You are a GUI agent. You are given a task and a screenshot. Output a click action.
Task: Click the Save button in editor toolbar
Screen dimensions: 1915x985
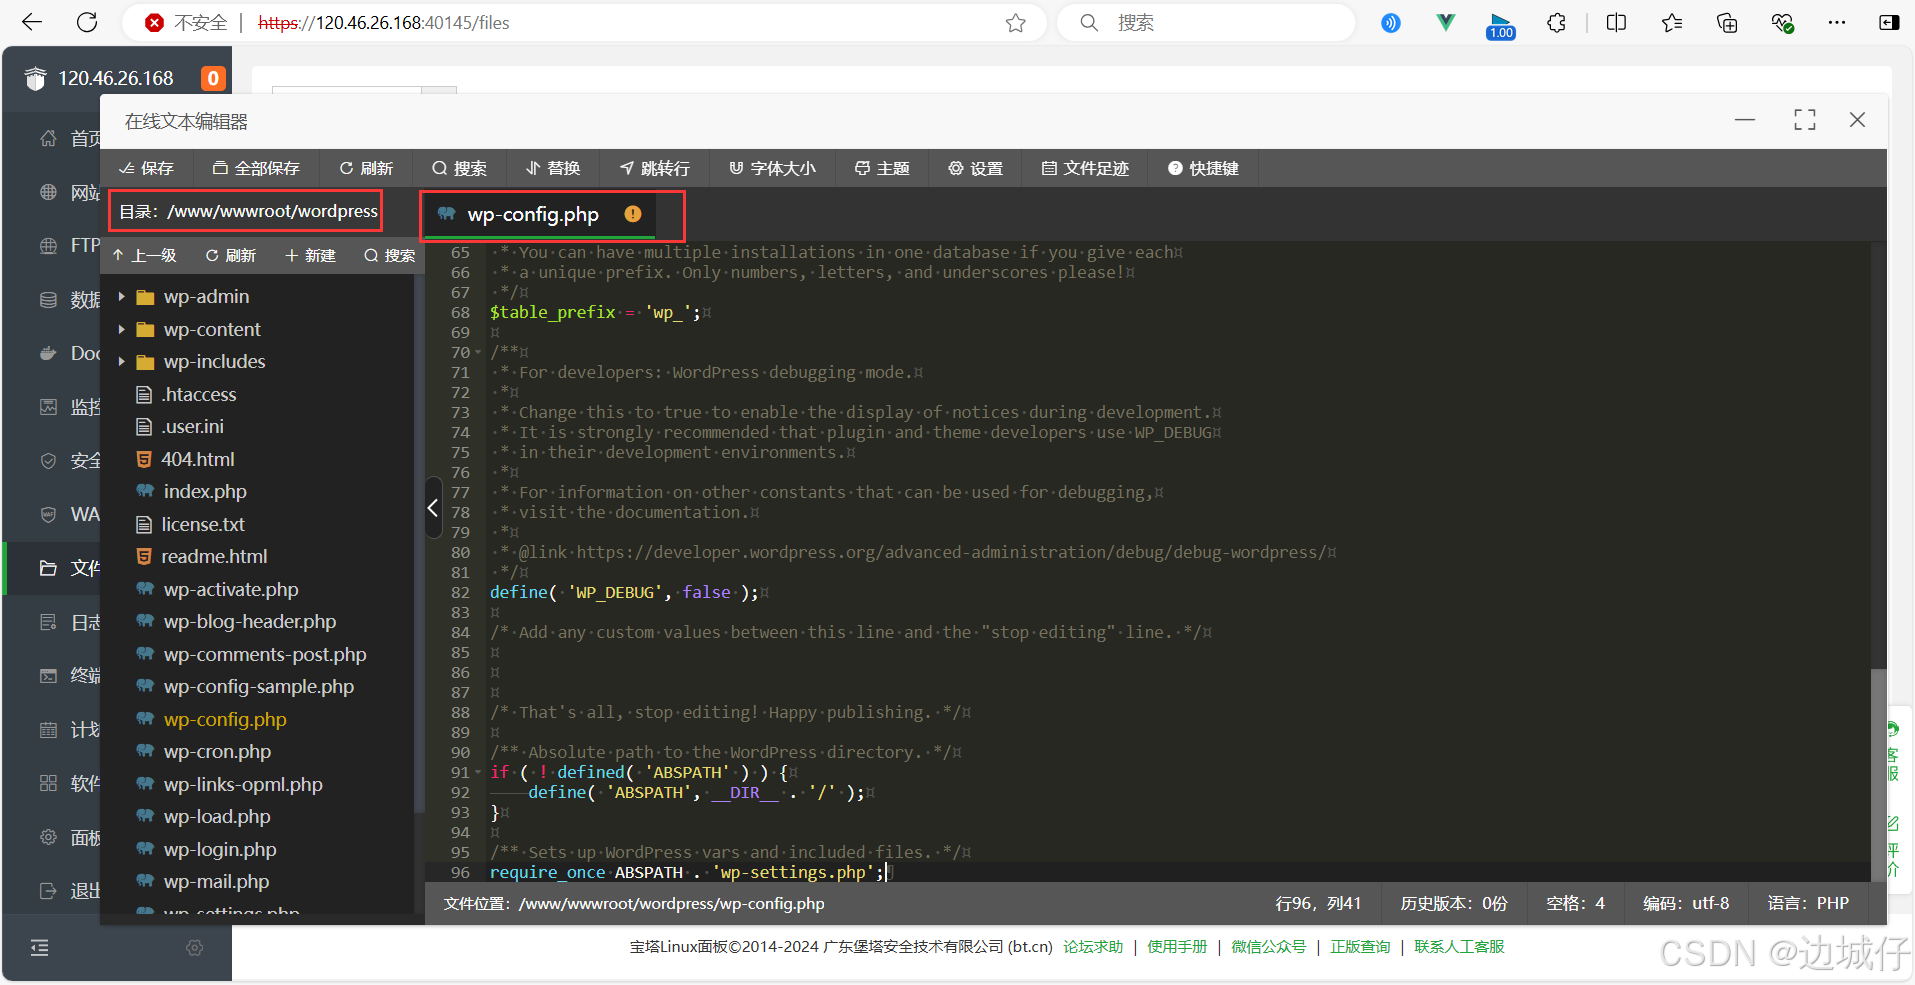146,168
